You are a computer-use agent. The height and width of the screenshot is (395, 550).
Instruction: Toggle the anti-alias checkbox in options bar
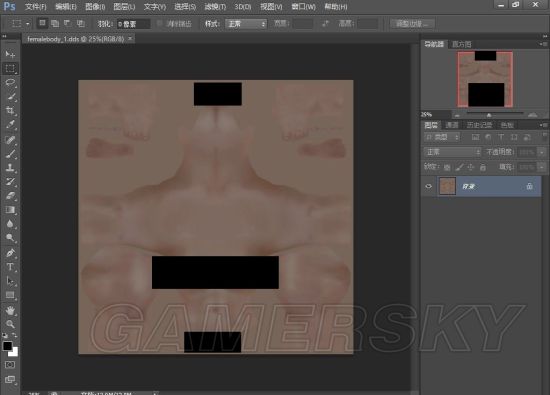(160, 24)
